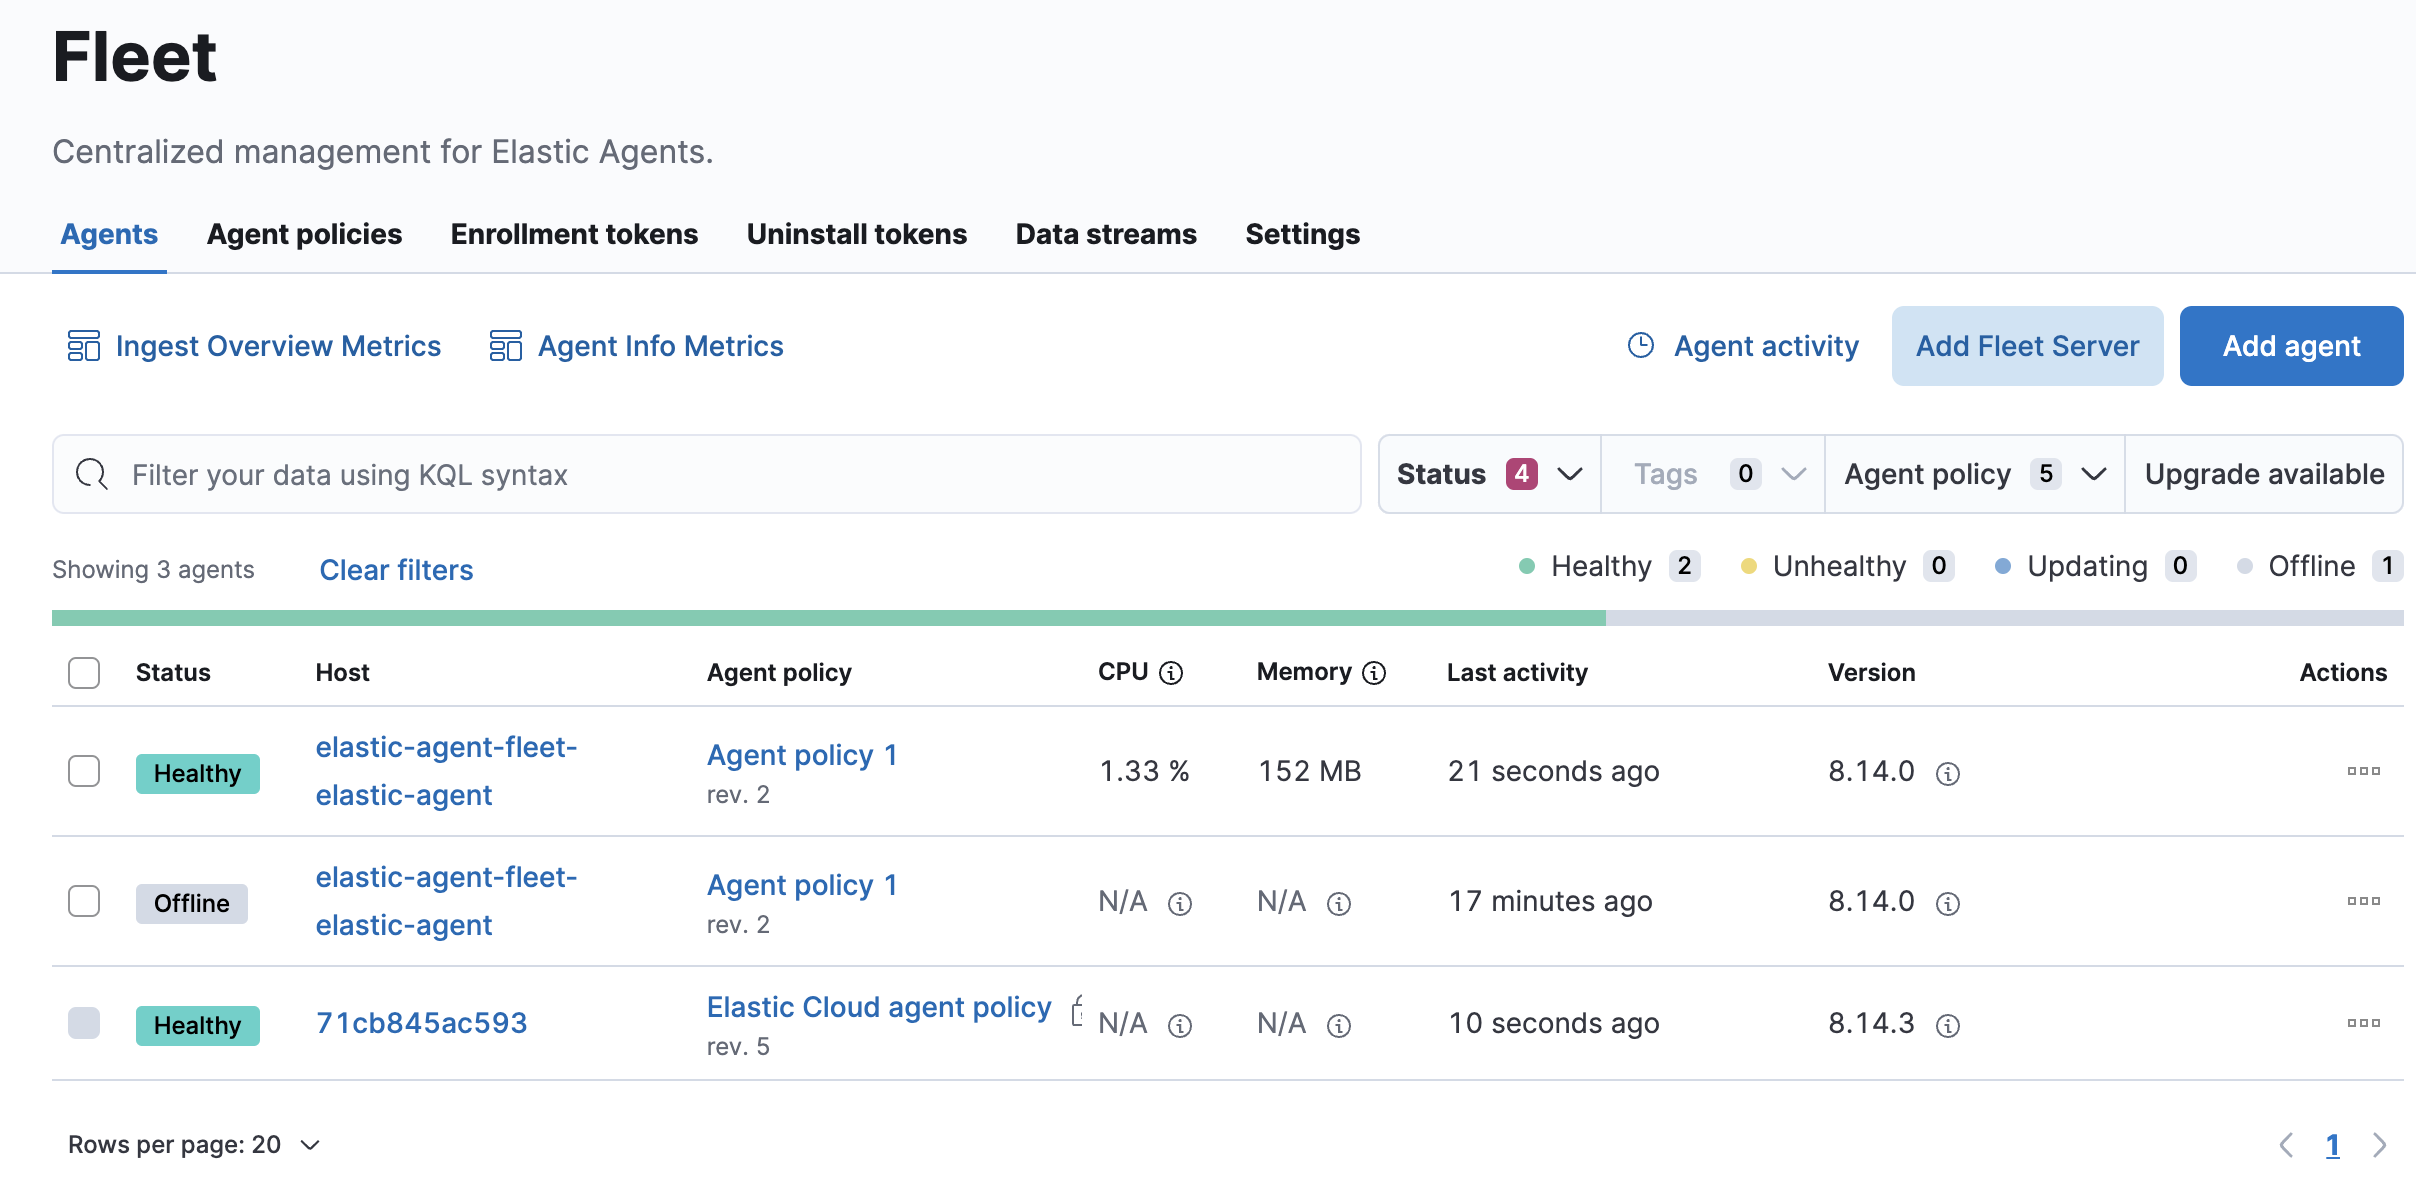Expand the Status filter dropdown

point(1489,474)
